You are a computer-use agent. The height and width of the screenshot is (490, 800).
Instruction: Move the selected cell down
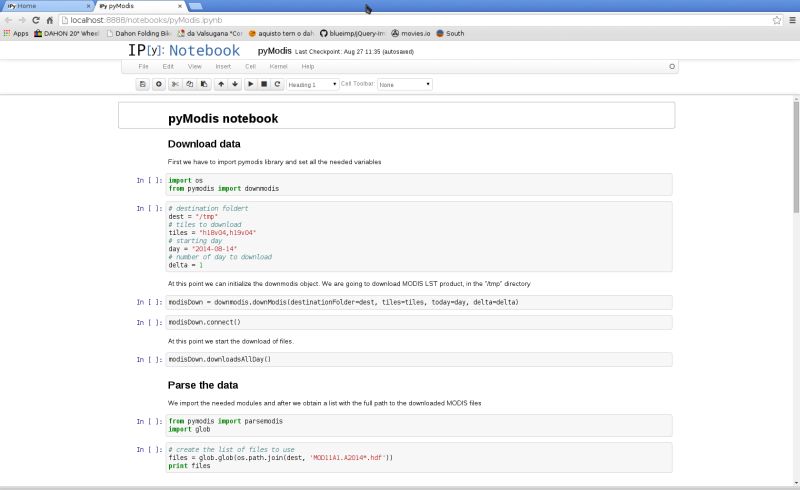coord(235,84)
